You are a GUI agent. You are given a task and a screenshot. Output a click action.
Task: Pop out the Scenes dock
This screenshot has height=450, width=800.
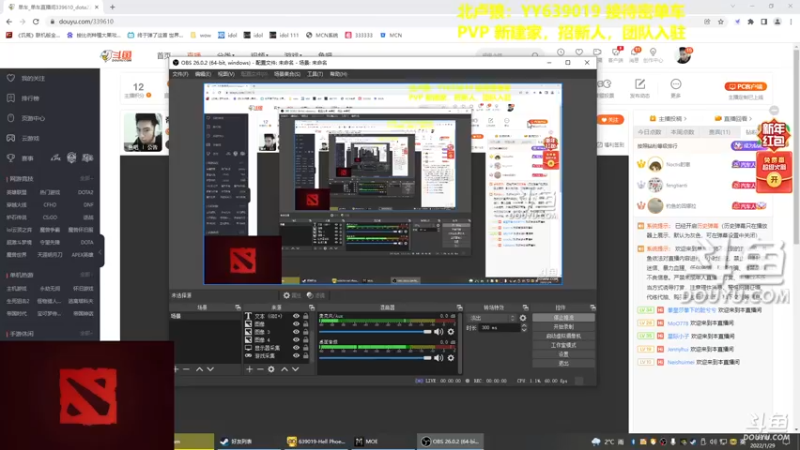238,308
